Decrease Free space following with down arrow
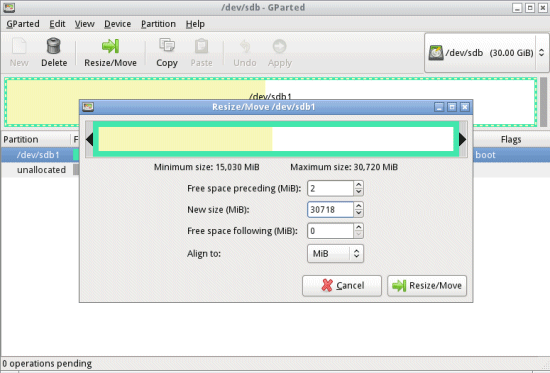This screenshot has height=373, width=550. [x=358, y=234]
